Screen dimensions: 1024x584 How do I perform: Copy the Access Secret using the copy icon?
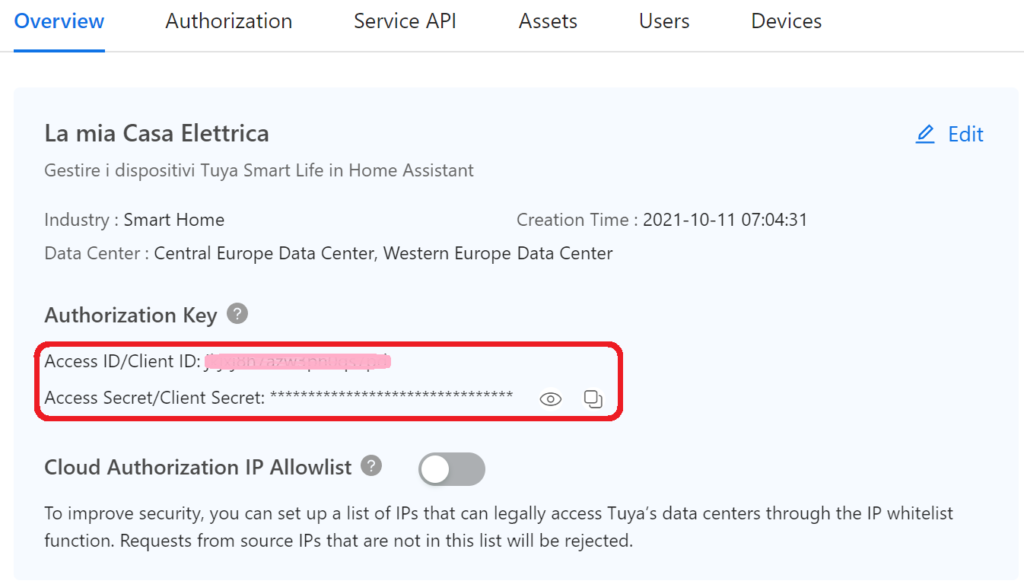[x=593, y=399]
